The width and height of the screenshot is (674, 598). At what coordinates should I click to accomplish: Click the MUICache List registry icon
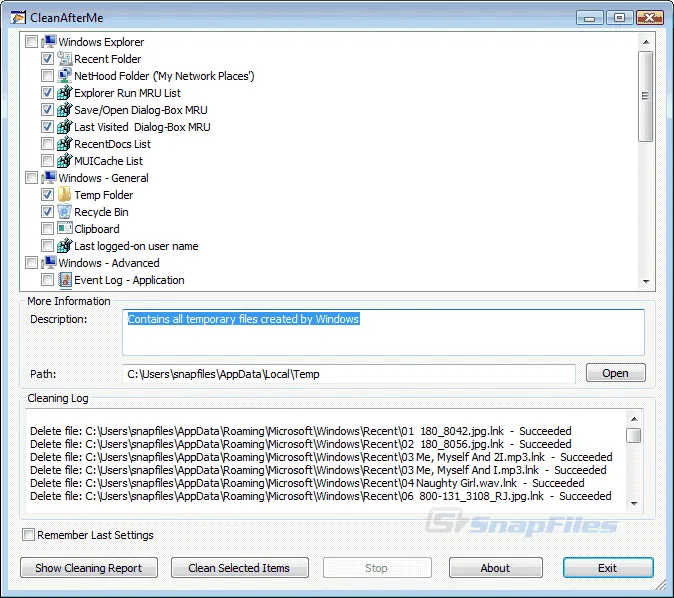pyautogui.click(x=64, y=161)
